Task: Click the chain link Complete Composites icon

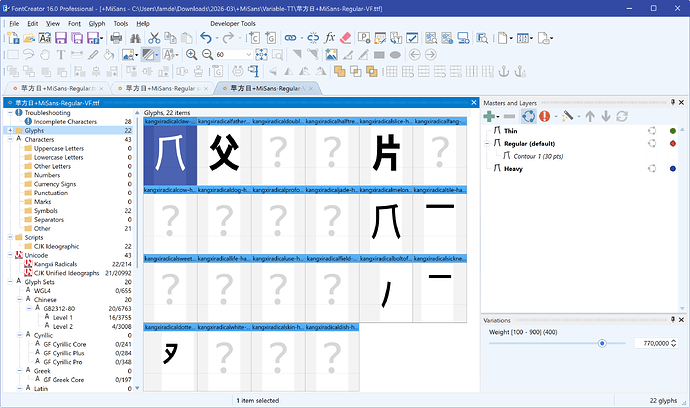Action: coord(290,38)
